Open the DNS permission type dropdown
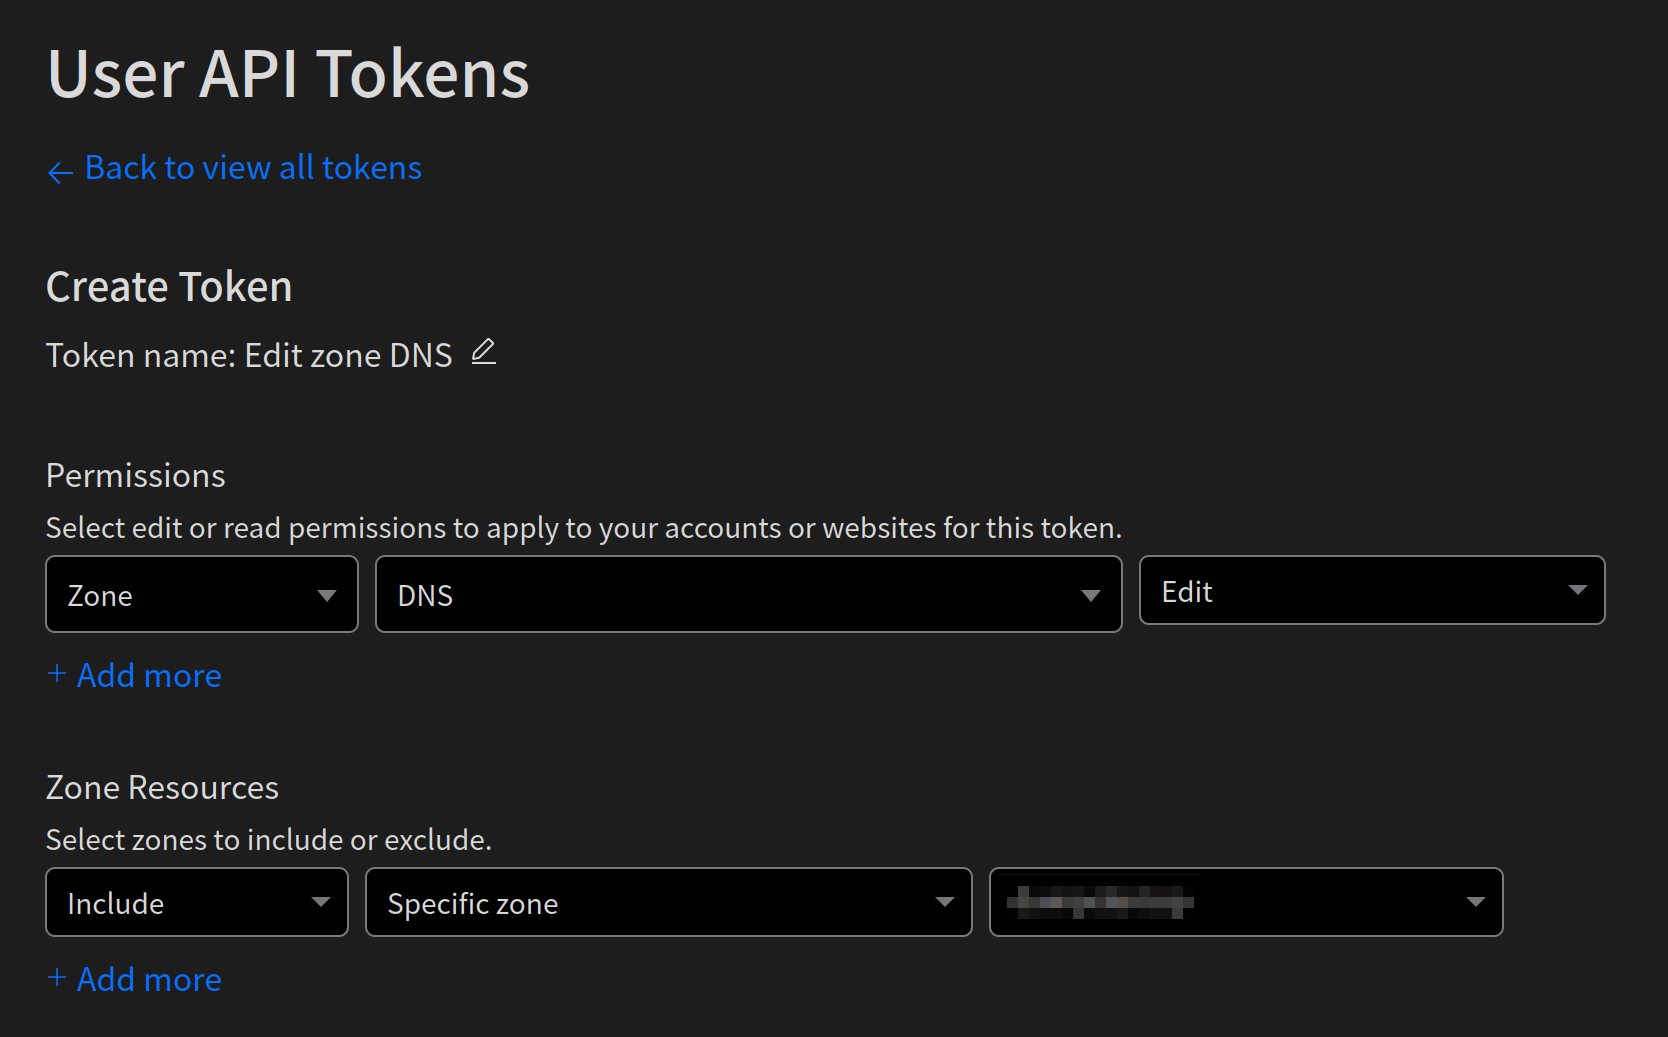Image resolution: width=1668 pixels, height=1037 pixels. tap(749, 594)
